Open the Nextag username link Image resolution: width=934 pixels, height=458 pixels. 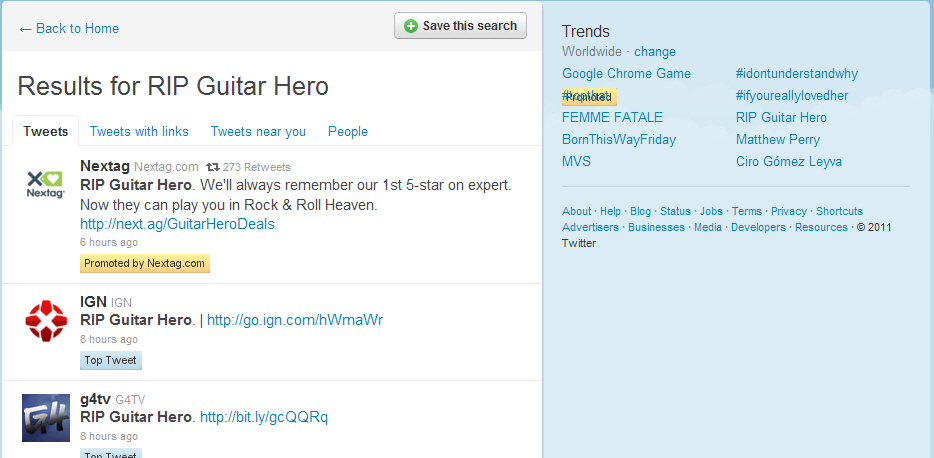pyautogui.click(x=105, y=166)
